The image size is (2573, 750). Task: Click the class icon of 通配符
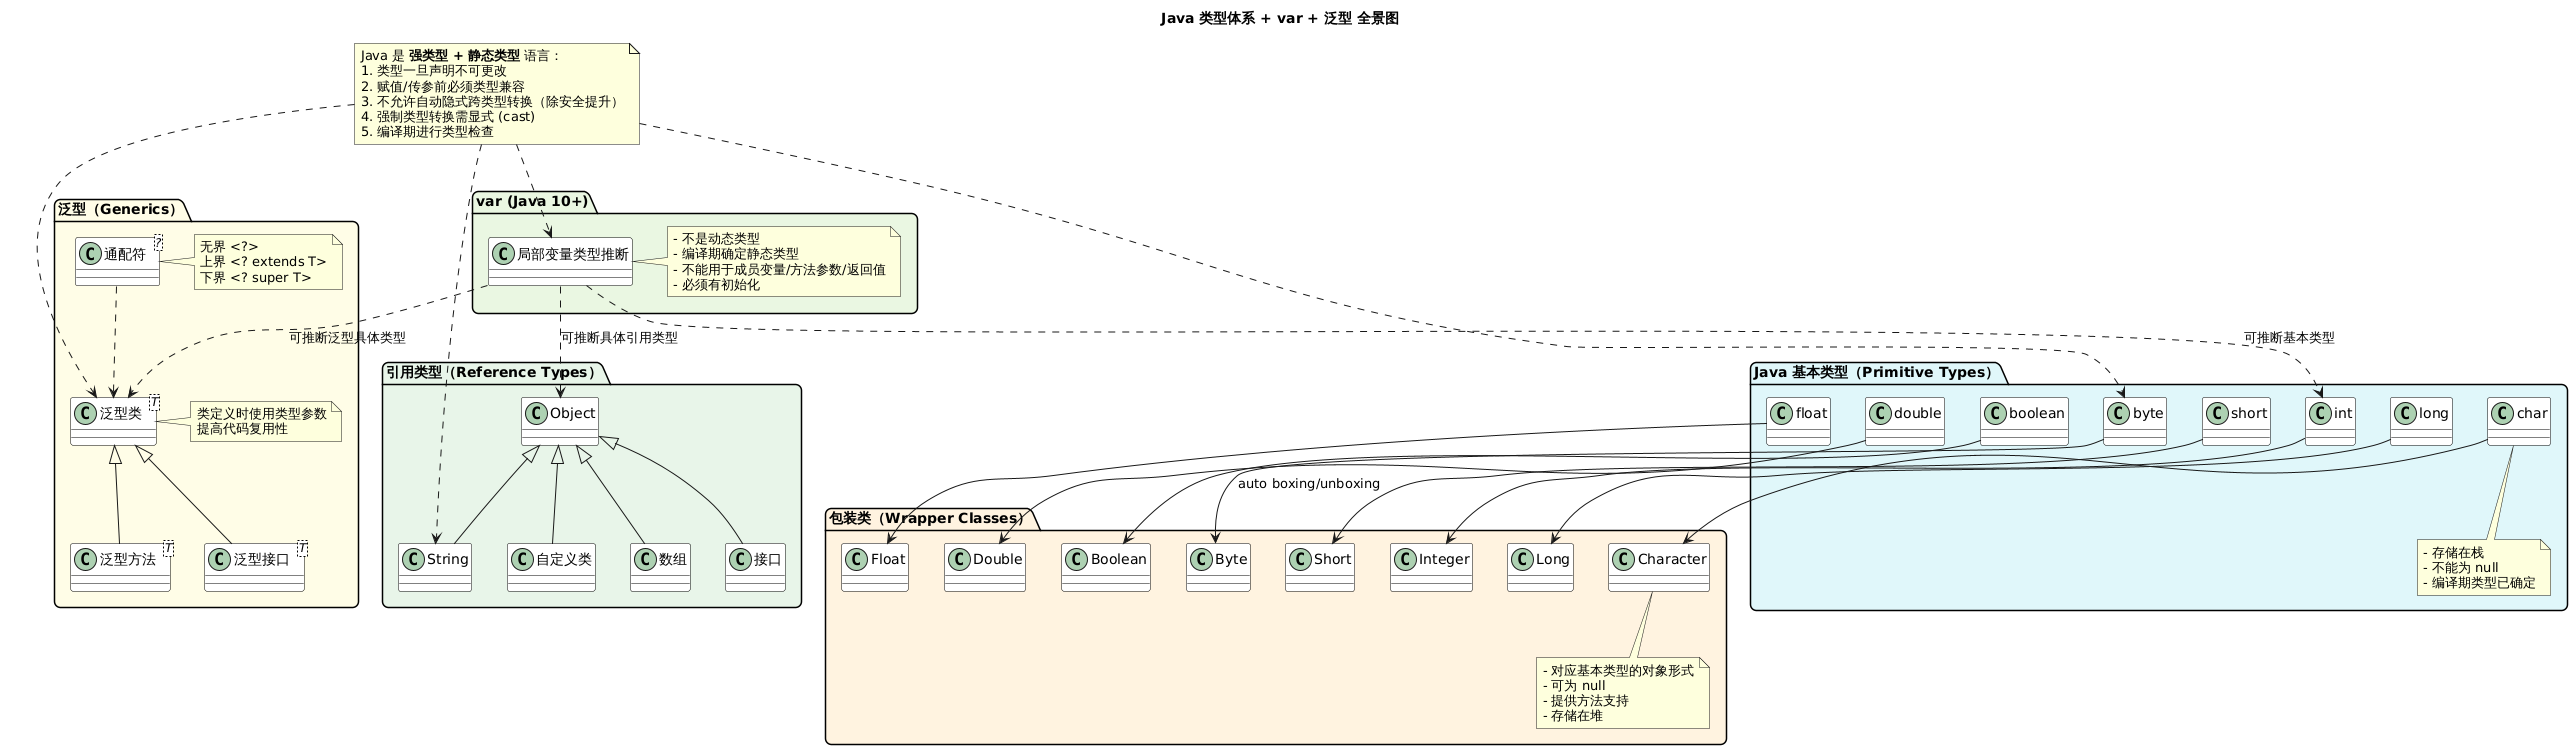tap(91, 255)
